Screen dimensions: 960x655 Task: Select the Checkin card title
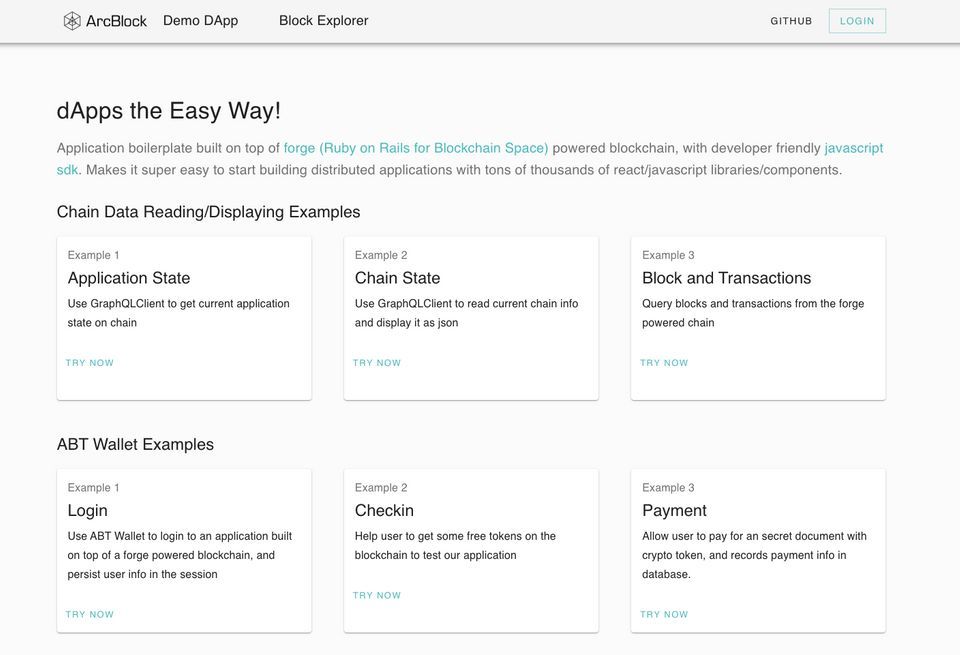click(x=384, y=511)
